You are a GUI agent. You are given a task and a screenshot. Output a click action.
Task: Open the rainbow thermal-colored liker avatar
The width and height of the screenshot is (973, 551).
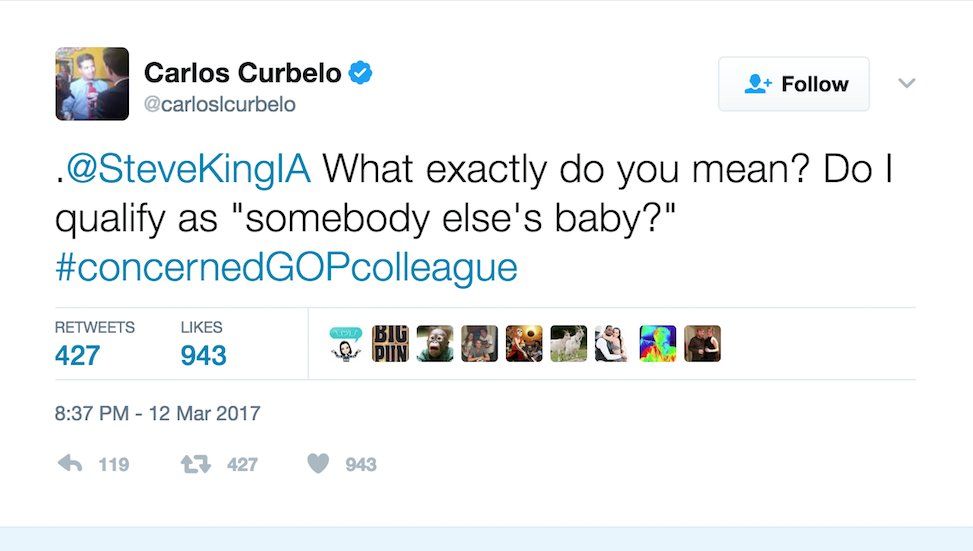click(x=657, y=343)
